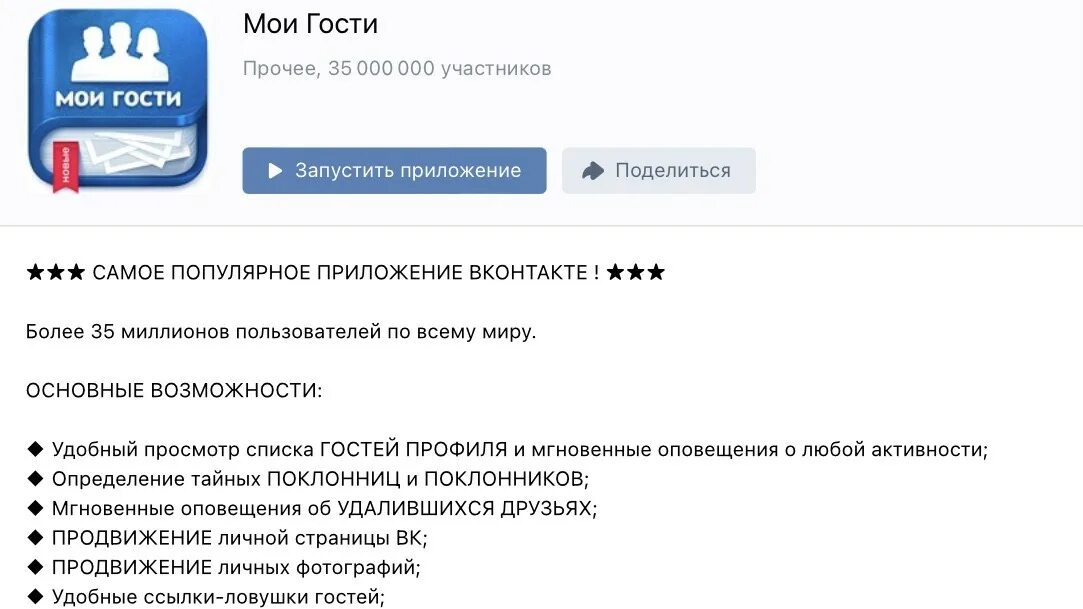
Task: Click the diamond bullet beside Удобные ссылки-ловушки гостей
Action: pyautogui.click(x=36, y=597)
